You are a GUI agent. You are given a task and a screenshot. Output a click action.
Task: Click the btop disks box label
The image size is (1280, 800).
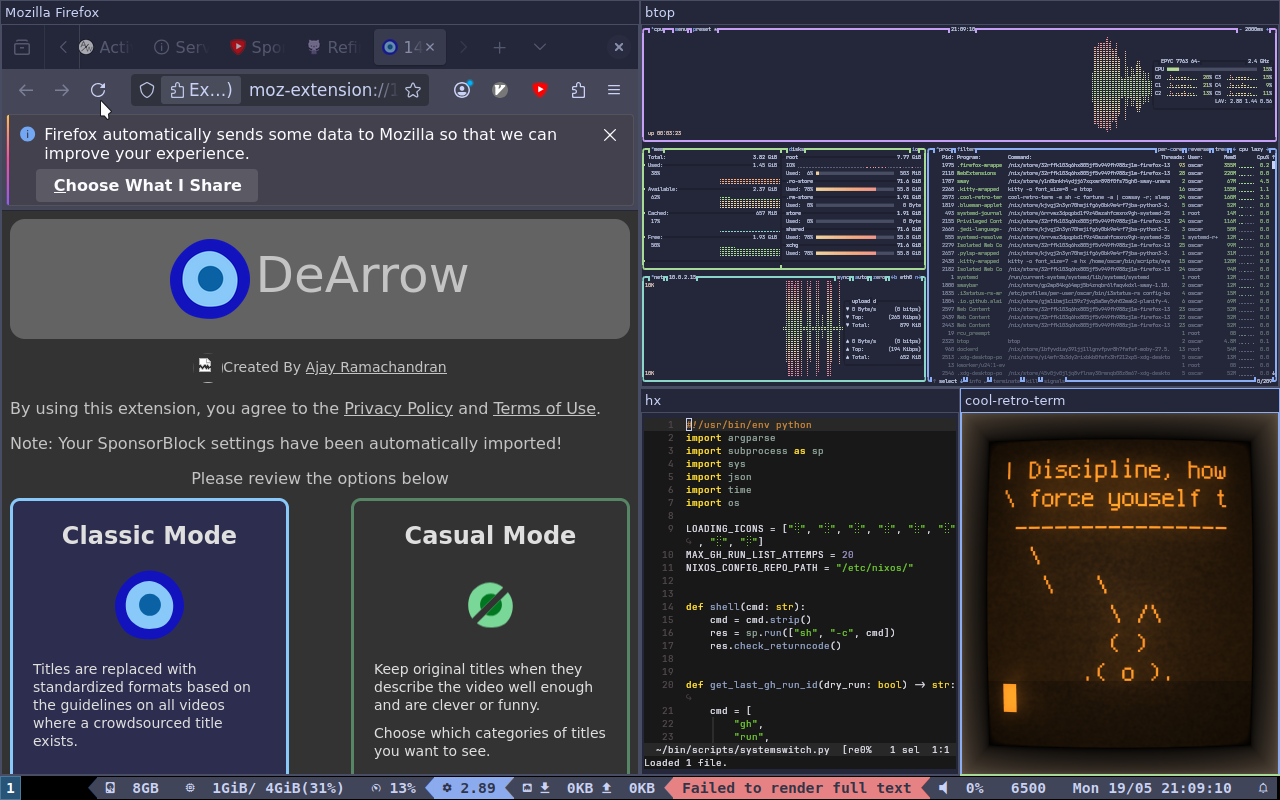(x=797, y=150)
